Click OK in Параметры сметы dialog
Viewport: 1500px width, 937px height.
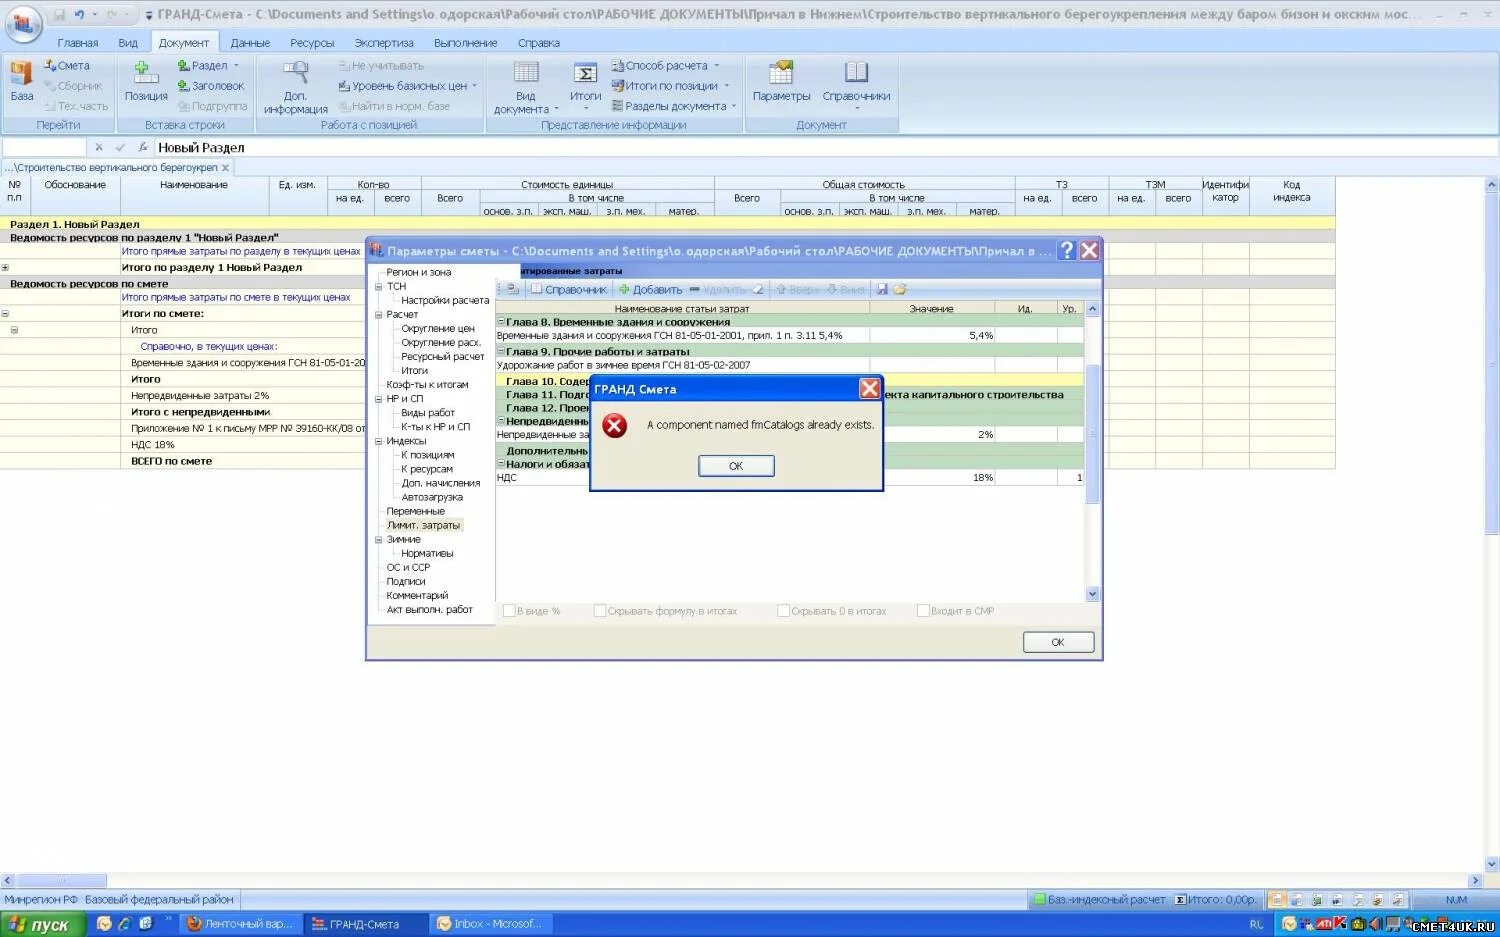click(1058, 642)
